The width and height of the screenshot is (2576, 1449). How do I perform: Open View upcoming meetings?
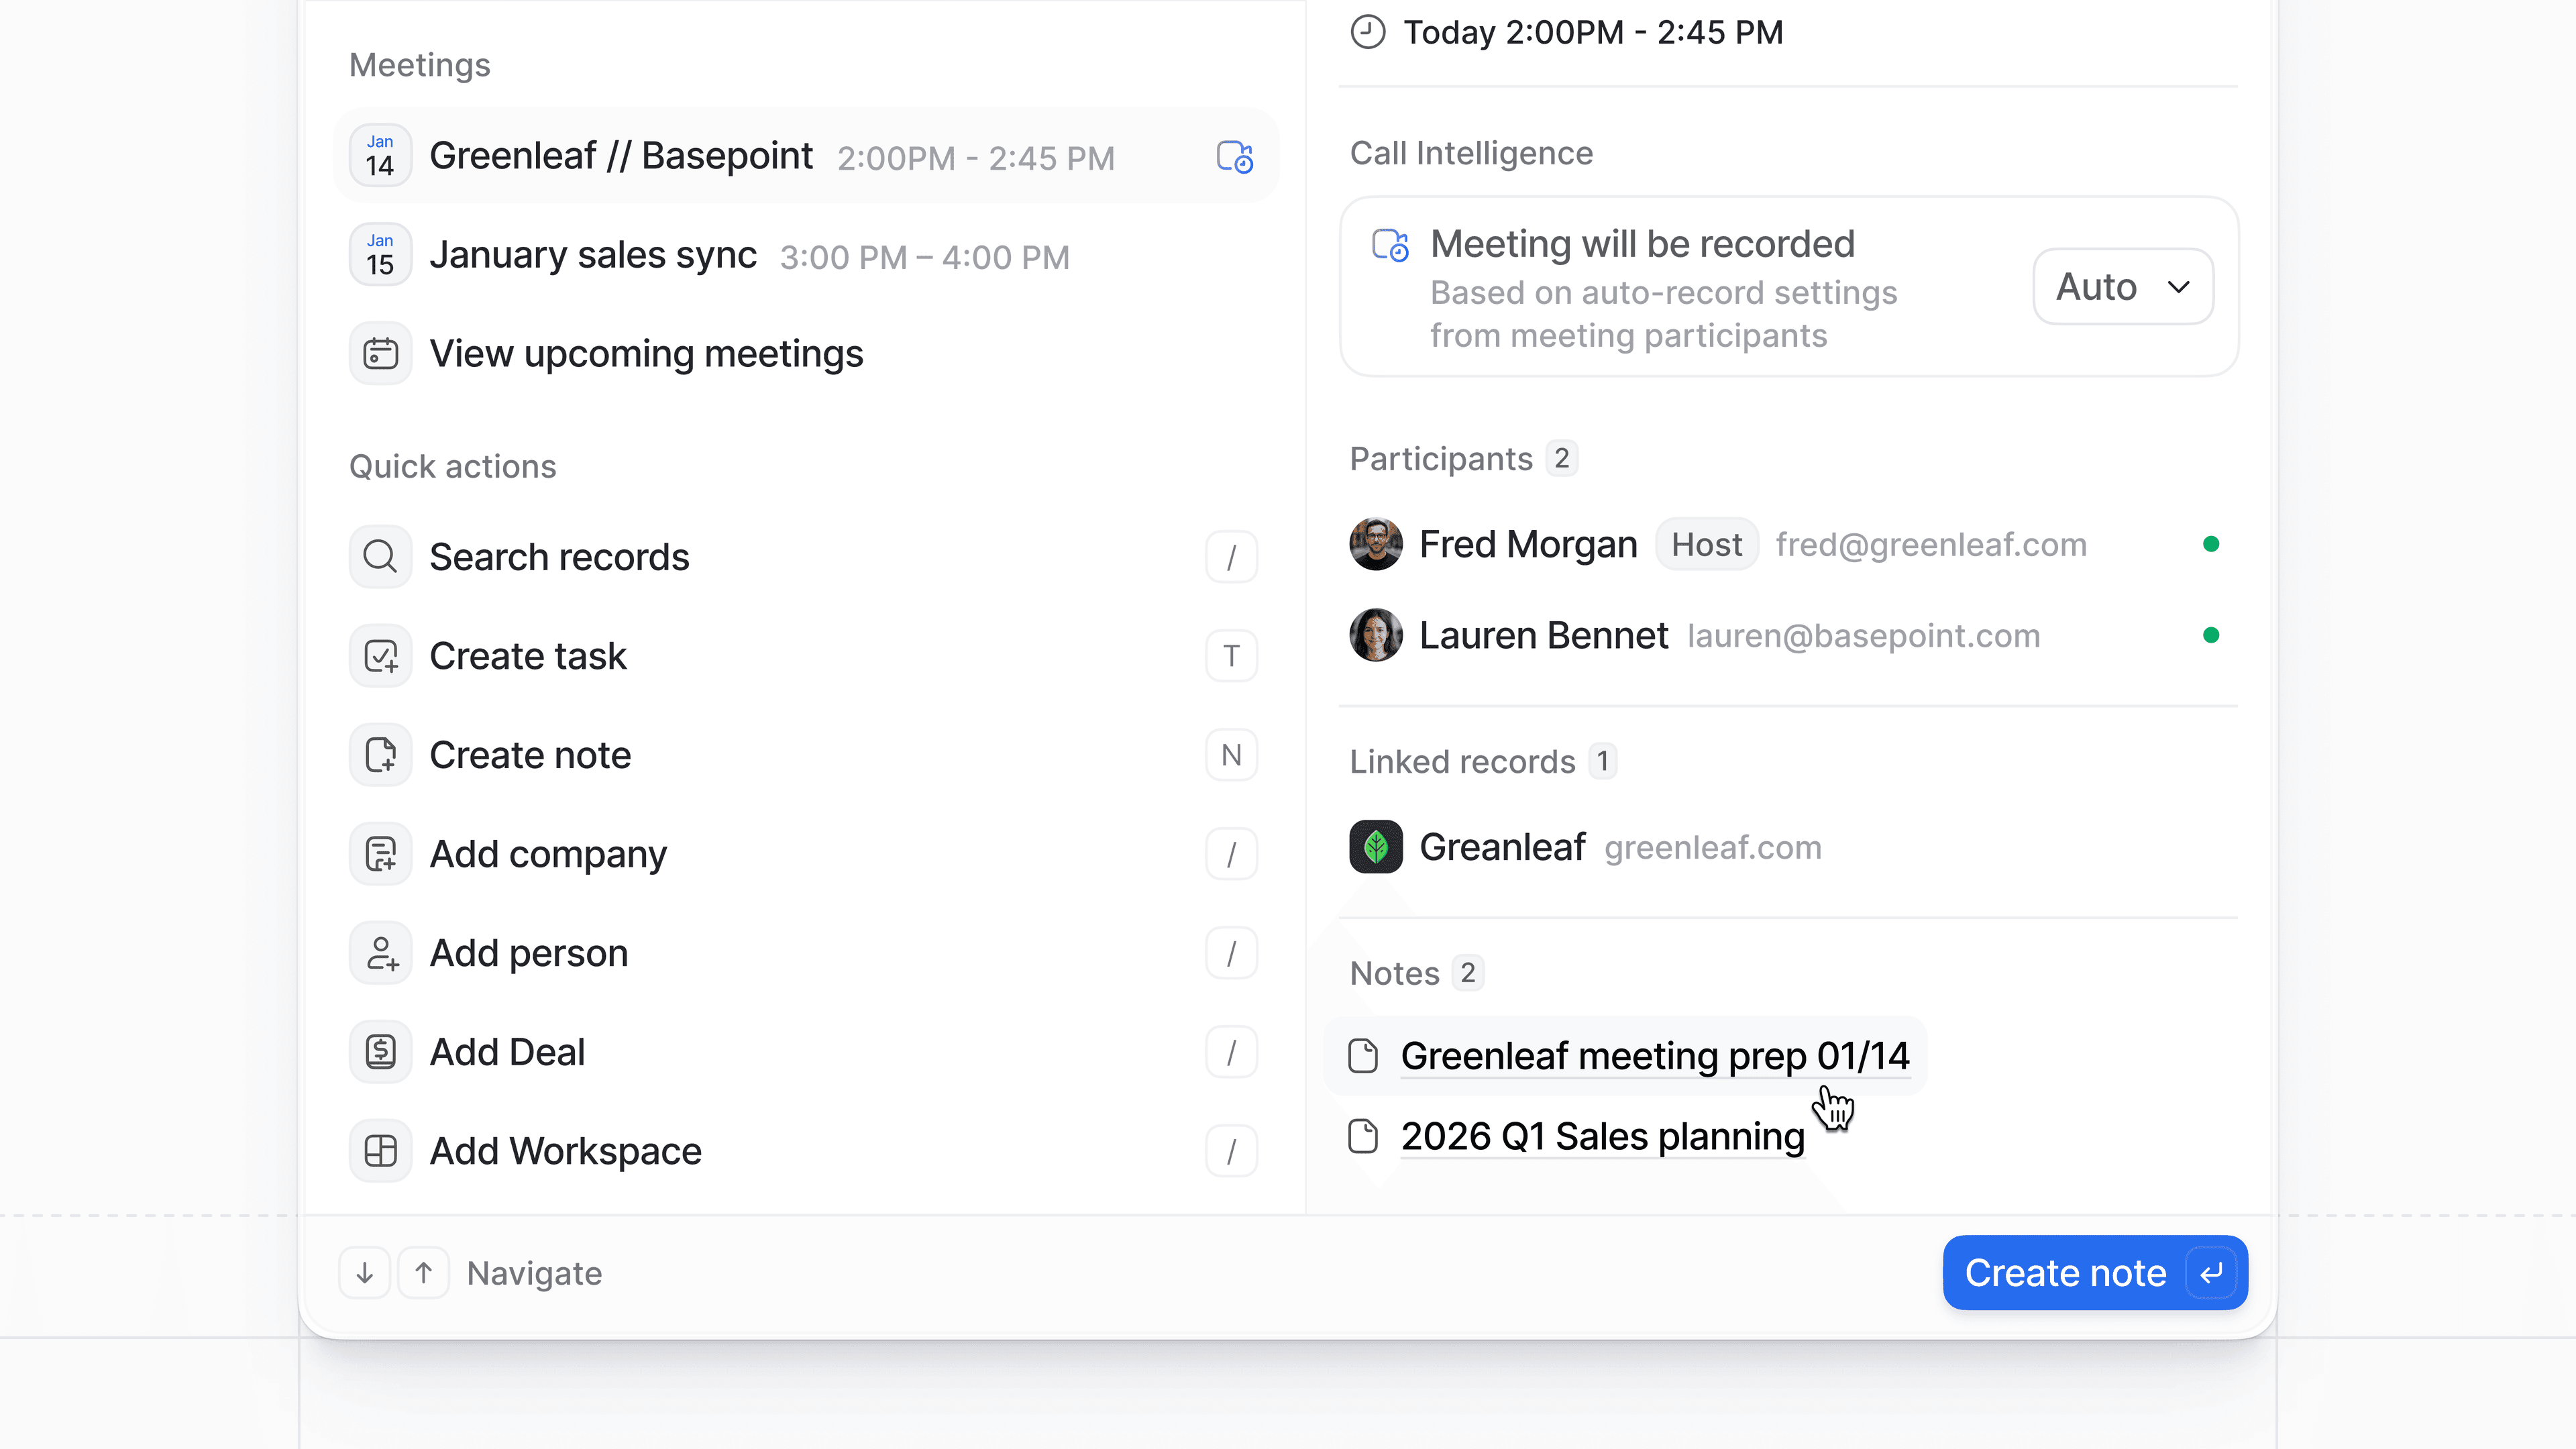[x=646, y=354]
